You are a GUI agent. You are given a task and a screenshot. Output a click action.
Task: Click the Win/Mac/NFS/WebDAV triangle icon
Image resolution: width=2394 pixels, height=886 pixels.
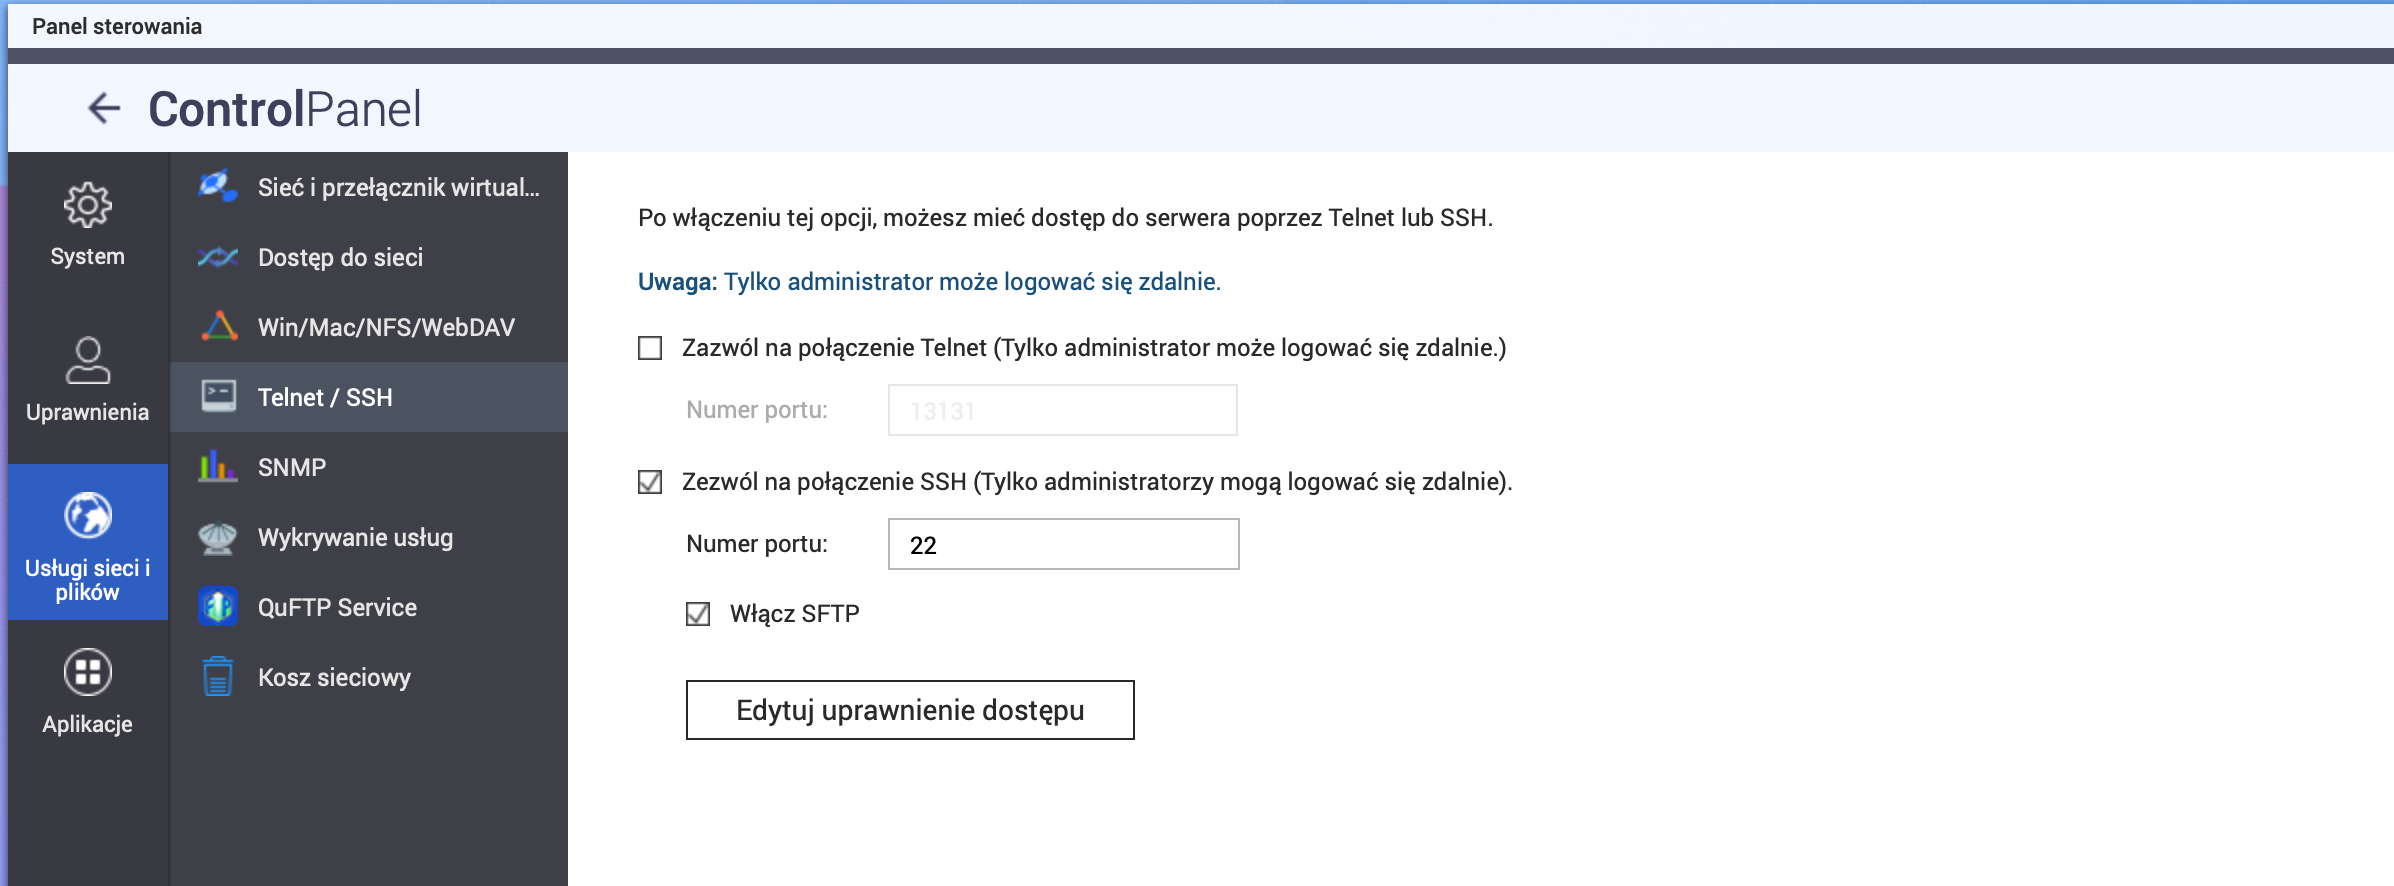[218, 327]
